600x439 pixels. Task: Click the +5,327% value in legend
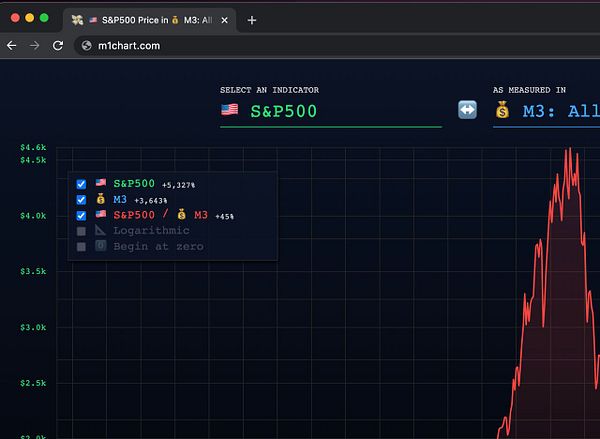[x=178, y=185]
